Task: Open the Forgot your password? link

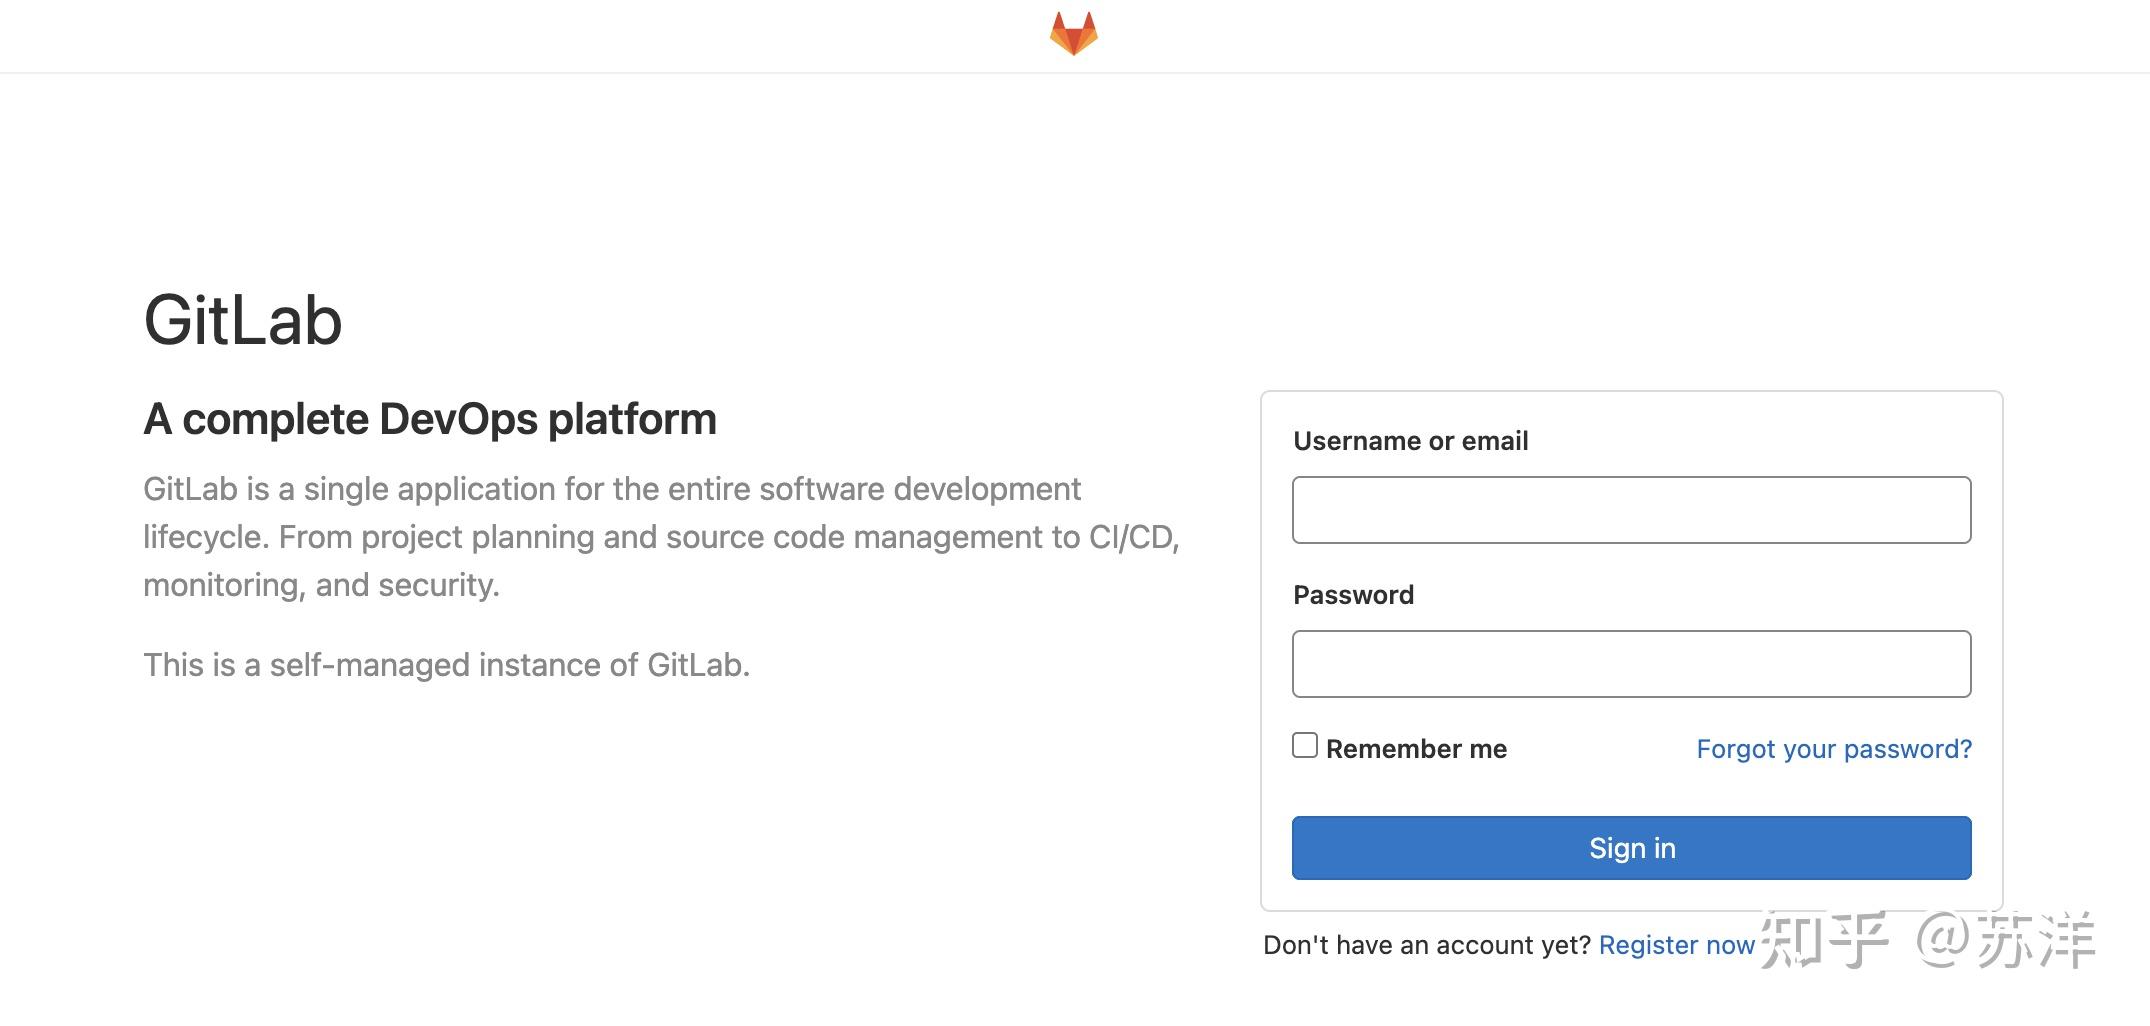Action: click(x=1833, y=749)
